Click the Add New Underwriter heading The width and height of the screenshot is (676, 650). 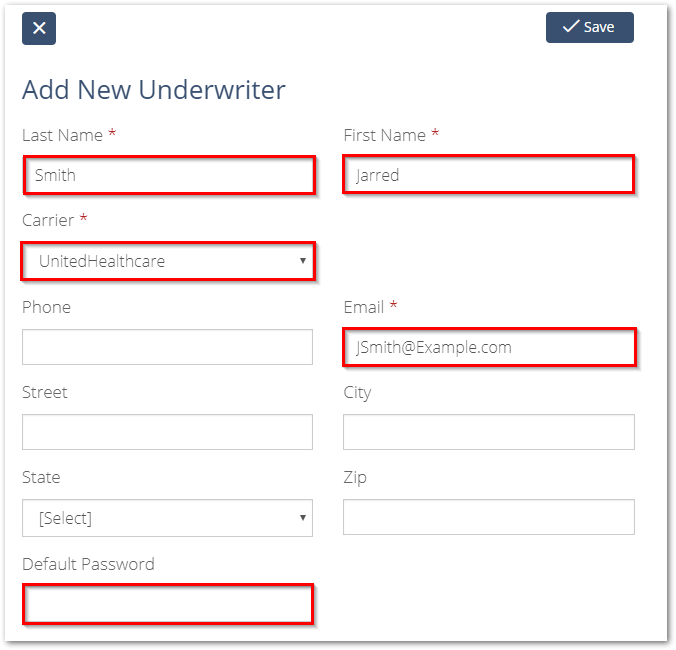(x=154, y=90)
